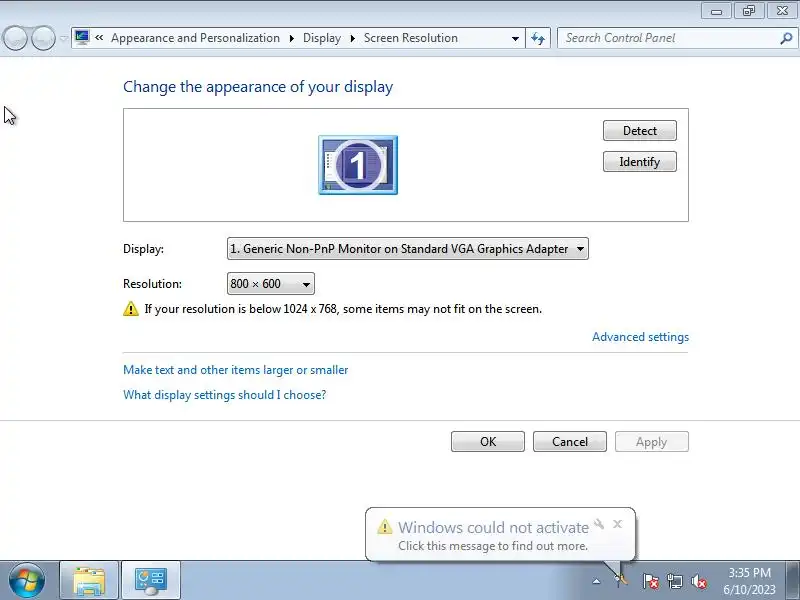800x600 pixels.
Task: Click the double chevron in the address bar
Action: point(99,38)
